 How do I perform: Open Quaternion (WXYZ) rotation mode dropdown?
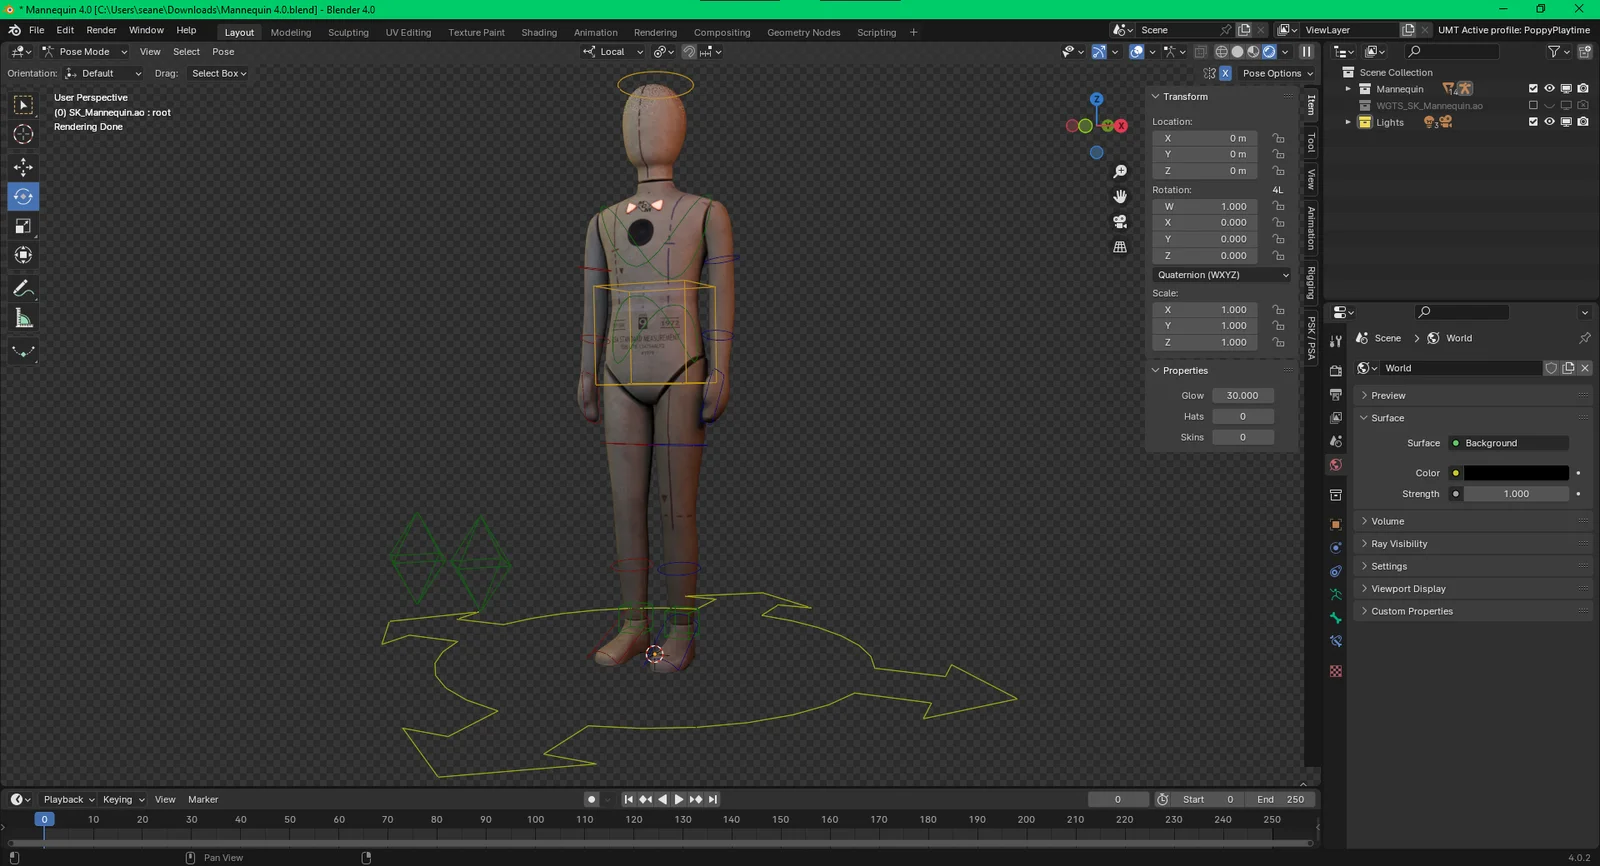click(x=1222, y=275)
